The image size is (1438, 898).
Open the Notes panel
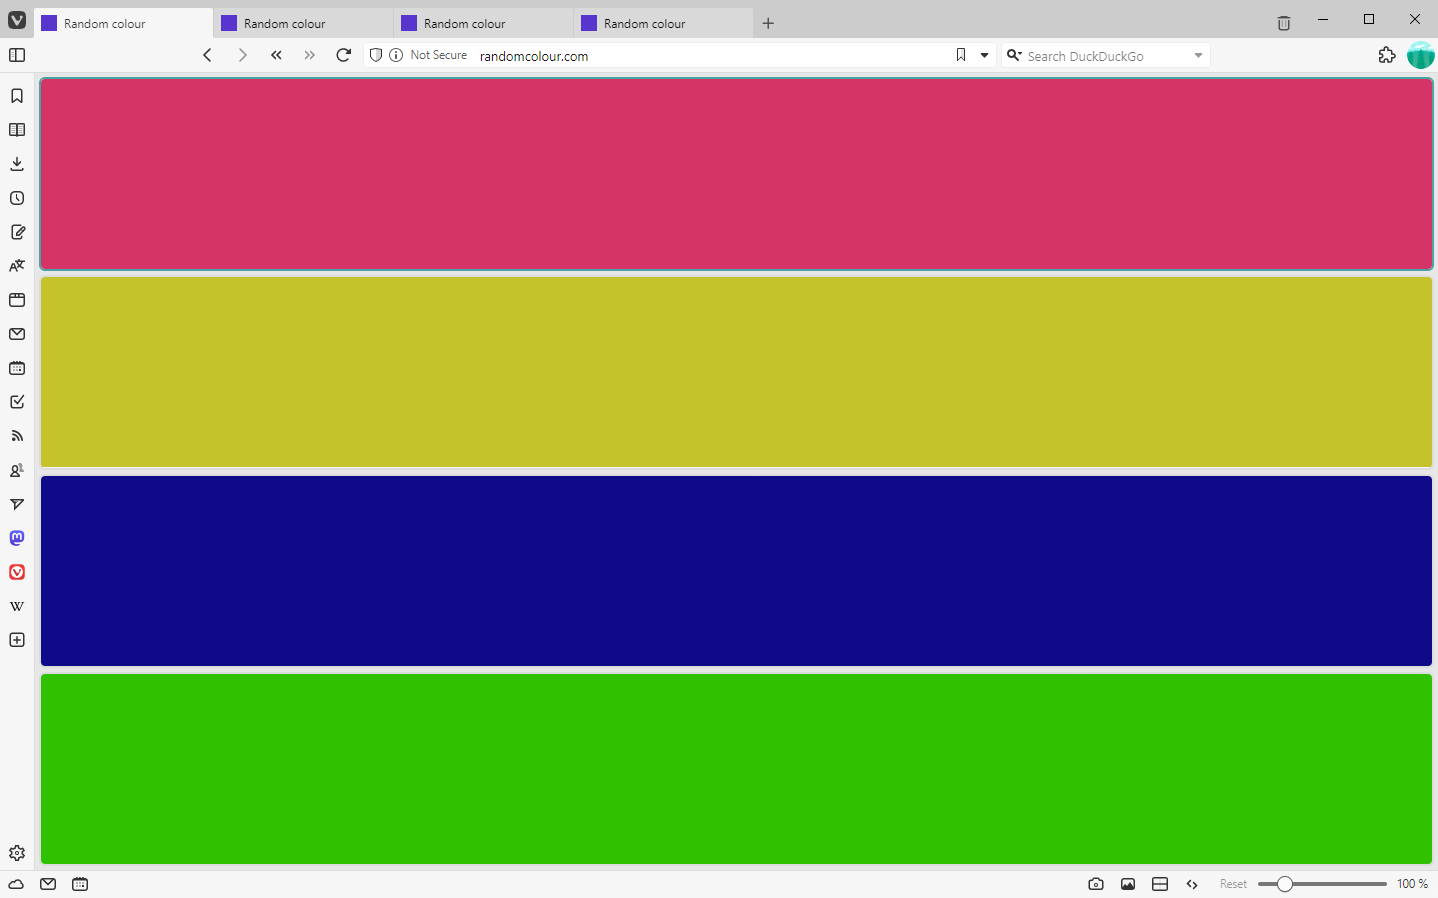(x=17, y=232)
